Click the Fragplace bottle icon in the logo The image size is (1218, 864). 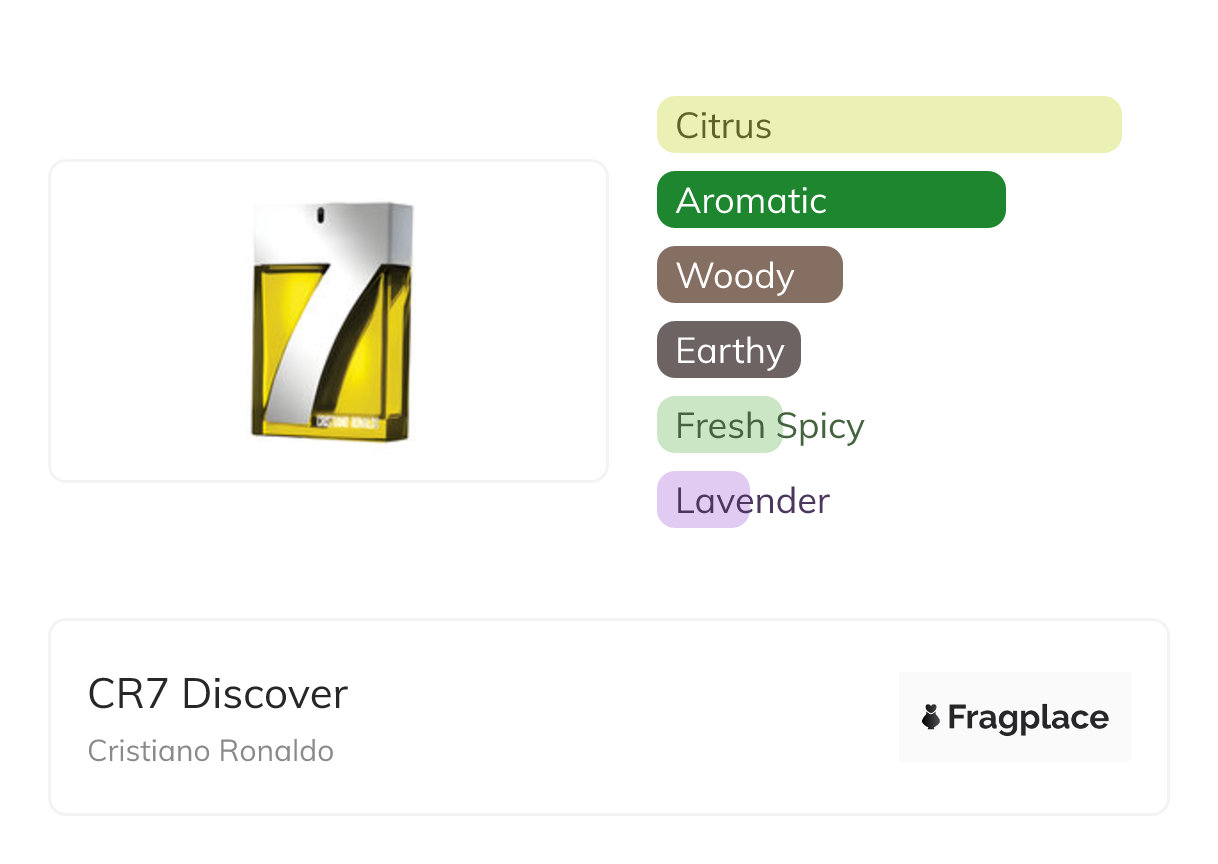[x=931, y=717]
